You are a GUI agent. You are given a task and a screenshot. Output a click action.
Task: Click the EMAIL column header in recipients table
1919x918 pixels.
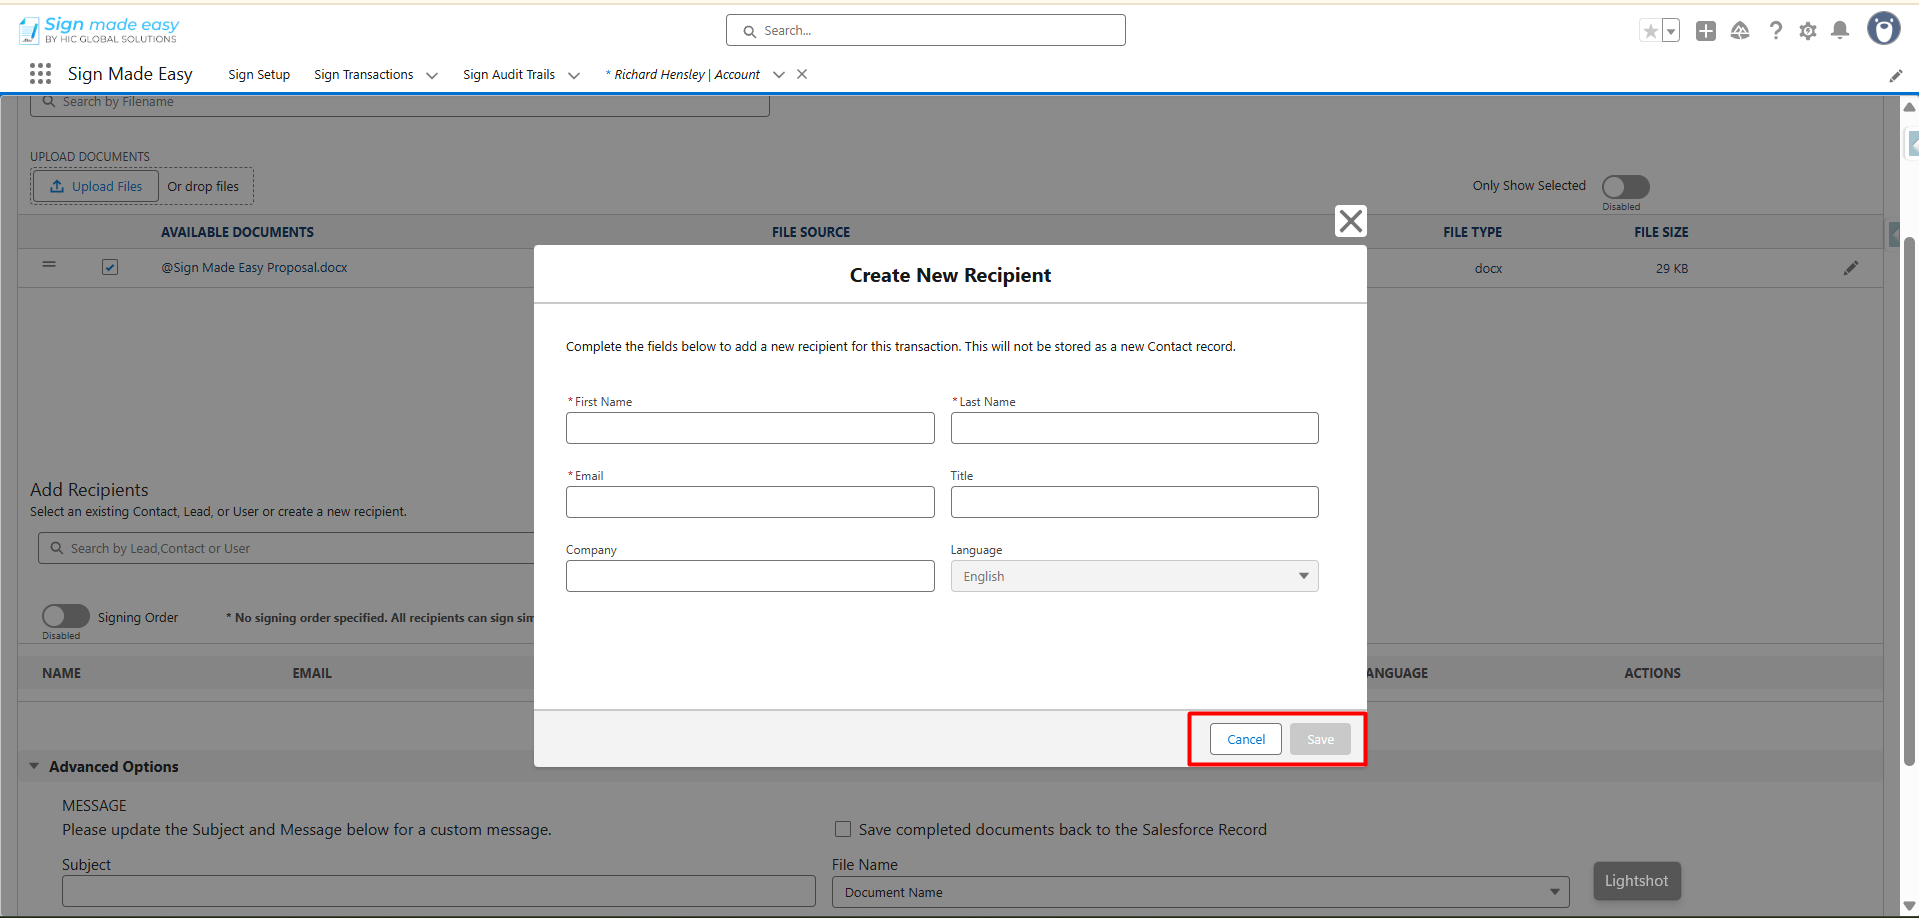point(312,673)
